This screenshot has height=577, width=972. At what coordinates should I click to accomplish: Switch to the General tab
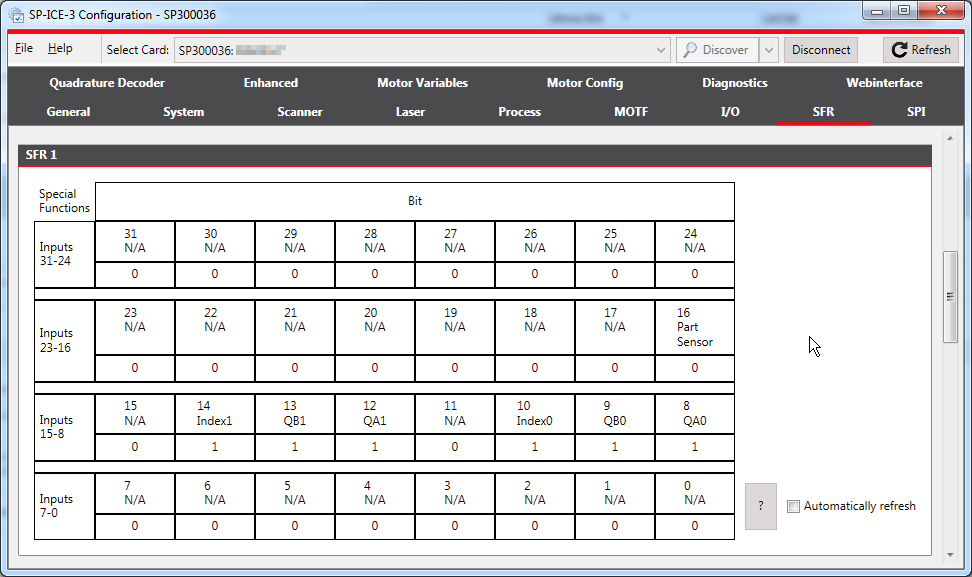click(x=68, y=112)
